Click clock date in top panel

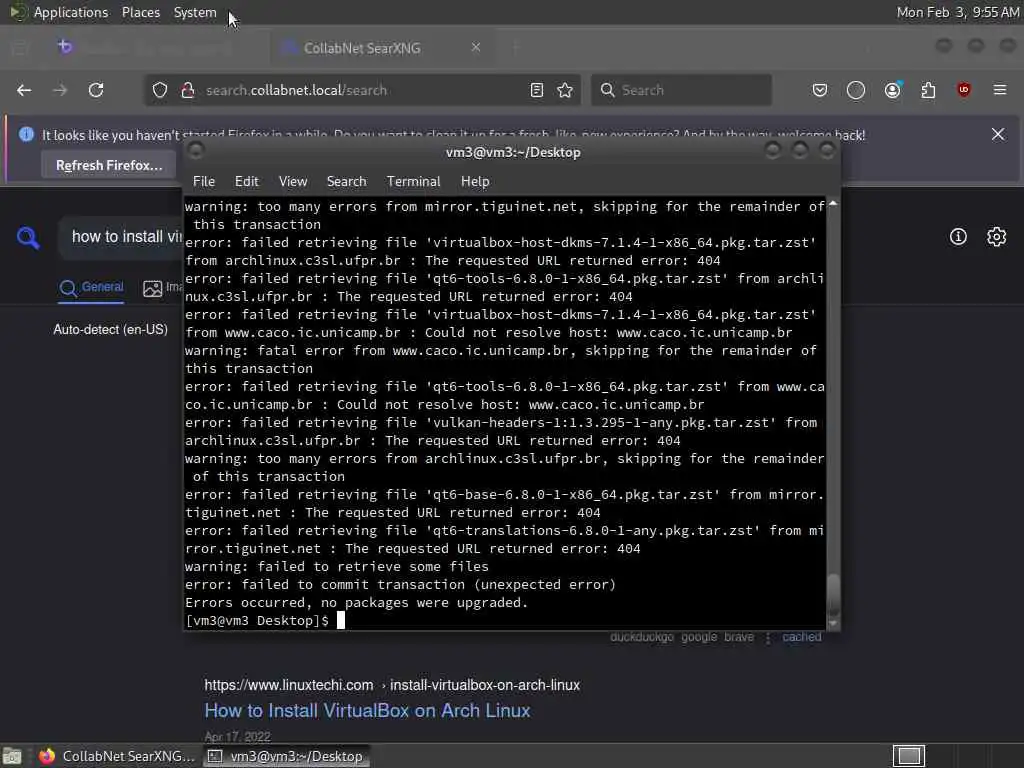click(x=957, y=12)
